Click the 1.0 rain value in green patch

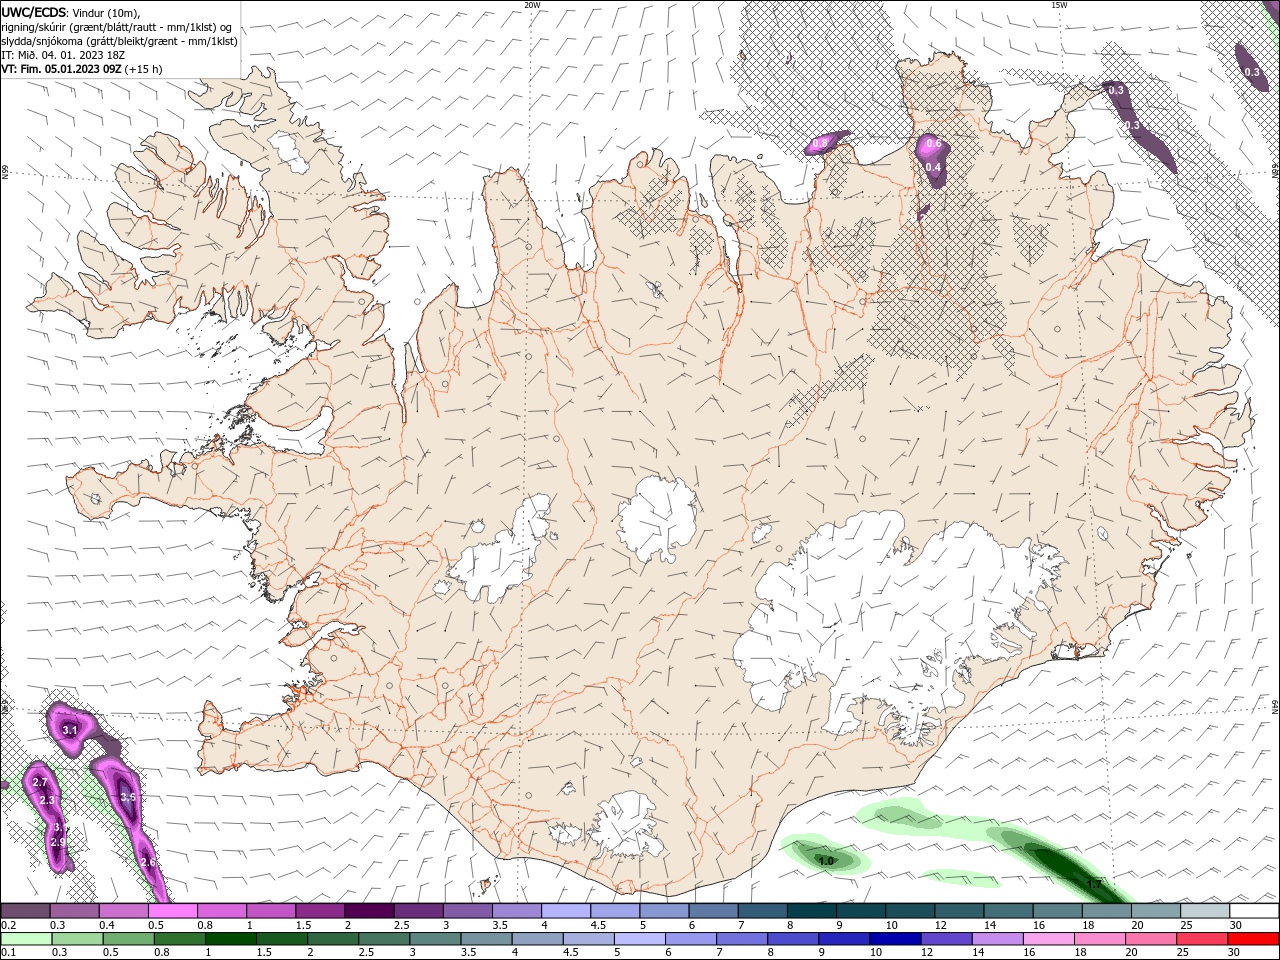click(827, 860)
